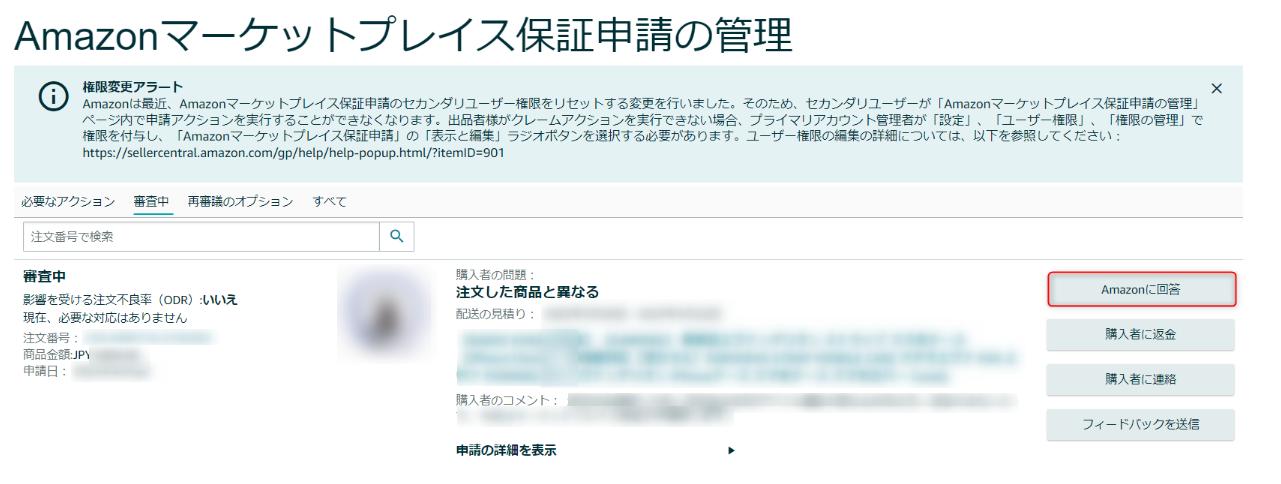The height and width of the screenshot is (484, 1281).
Task: Click the search magnifier icon button
Action: (x=397, y=237)
